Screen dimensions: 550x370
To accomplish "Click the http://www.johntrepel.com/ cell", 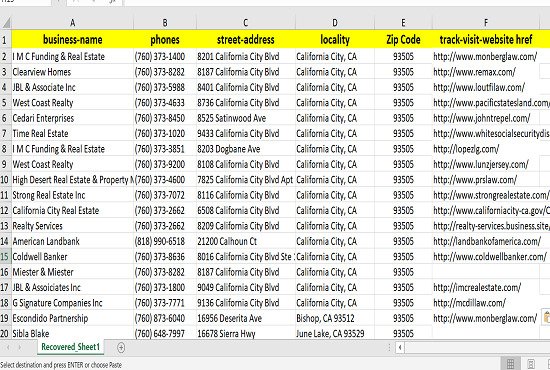I will pyautogui.click(x=486, y=118).
